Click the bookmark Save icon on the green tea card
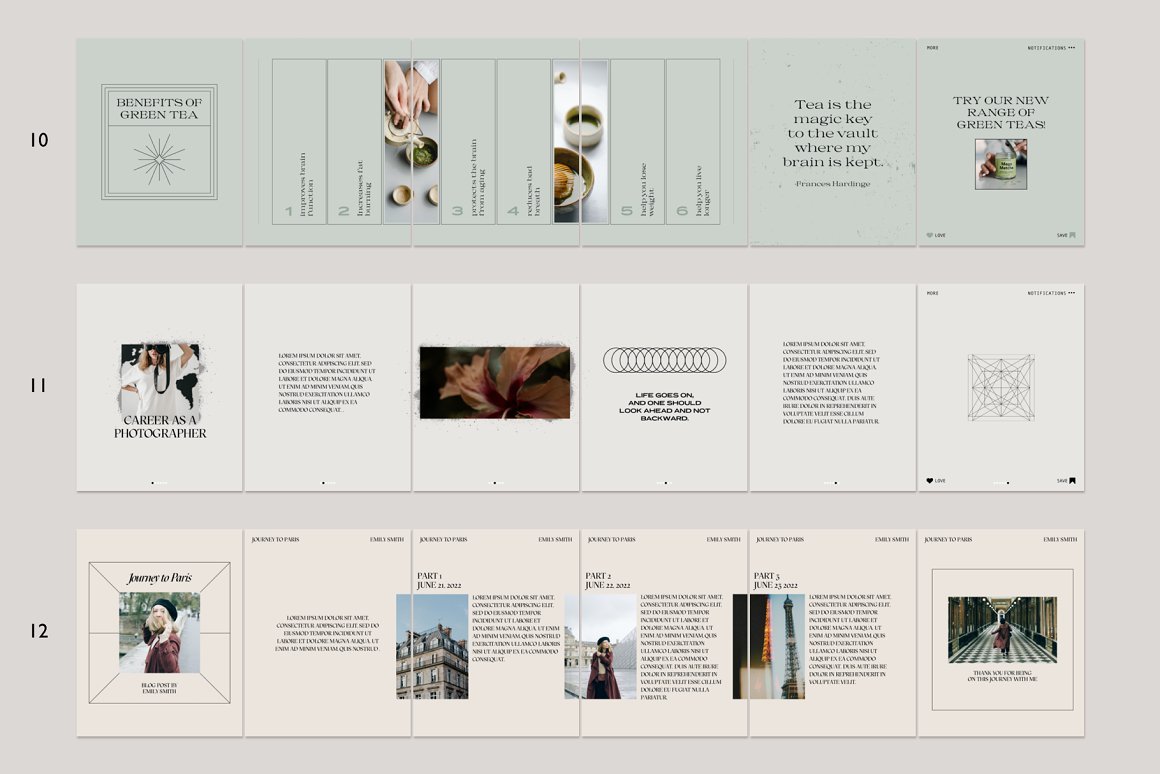1160x774 pixels. (x=1072, y=234)
